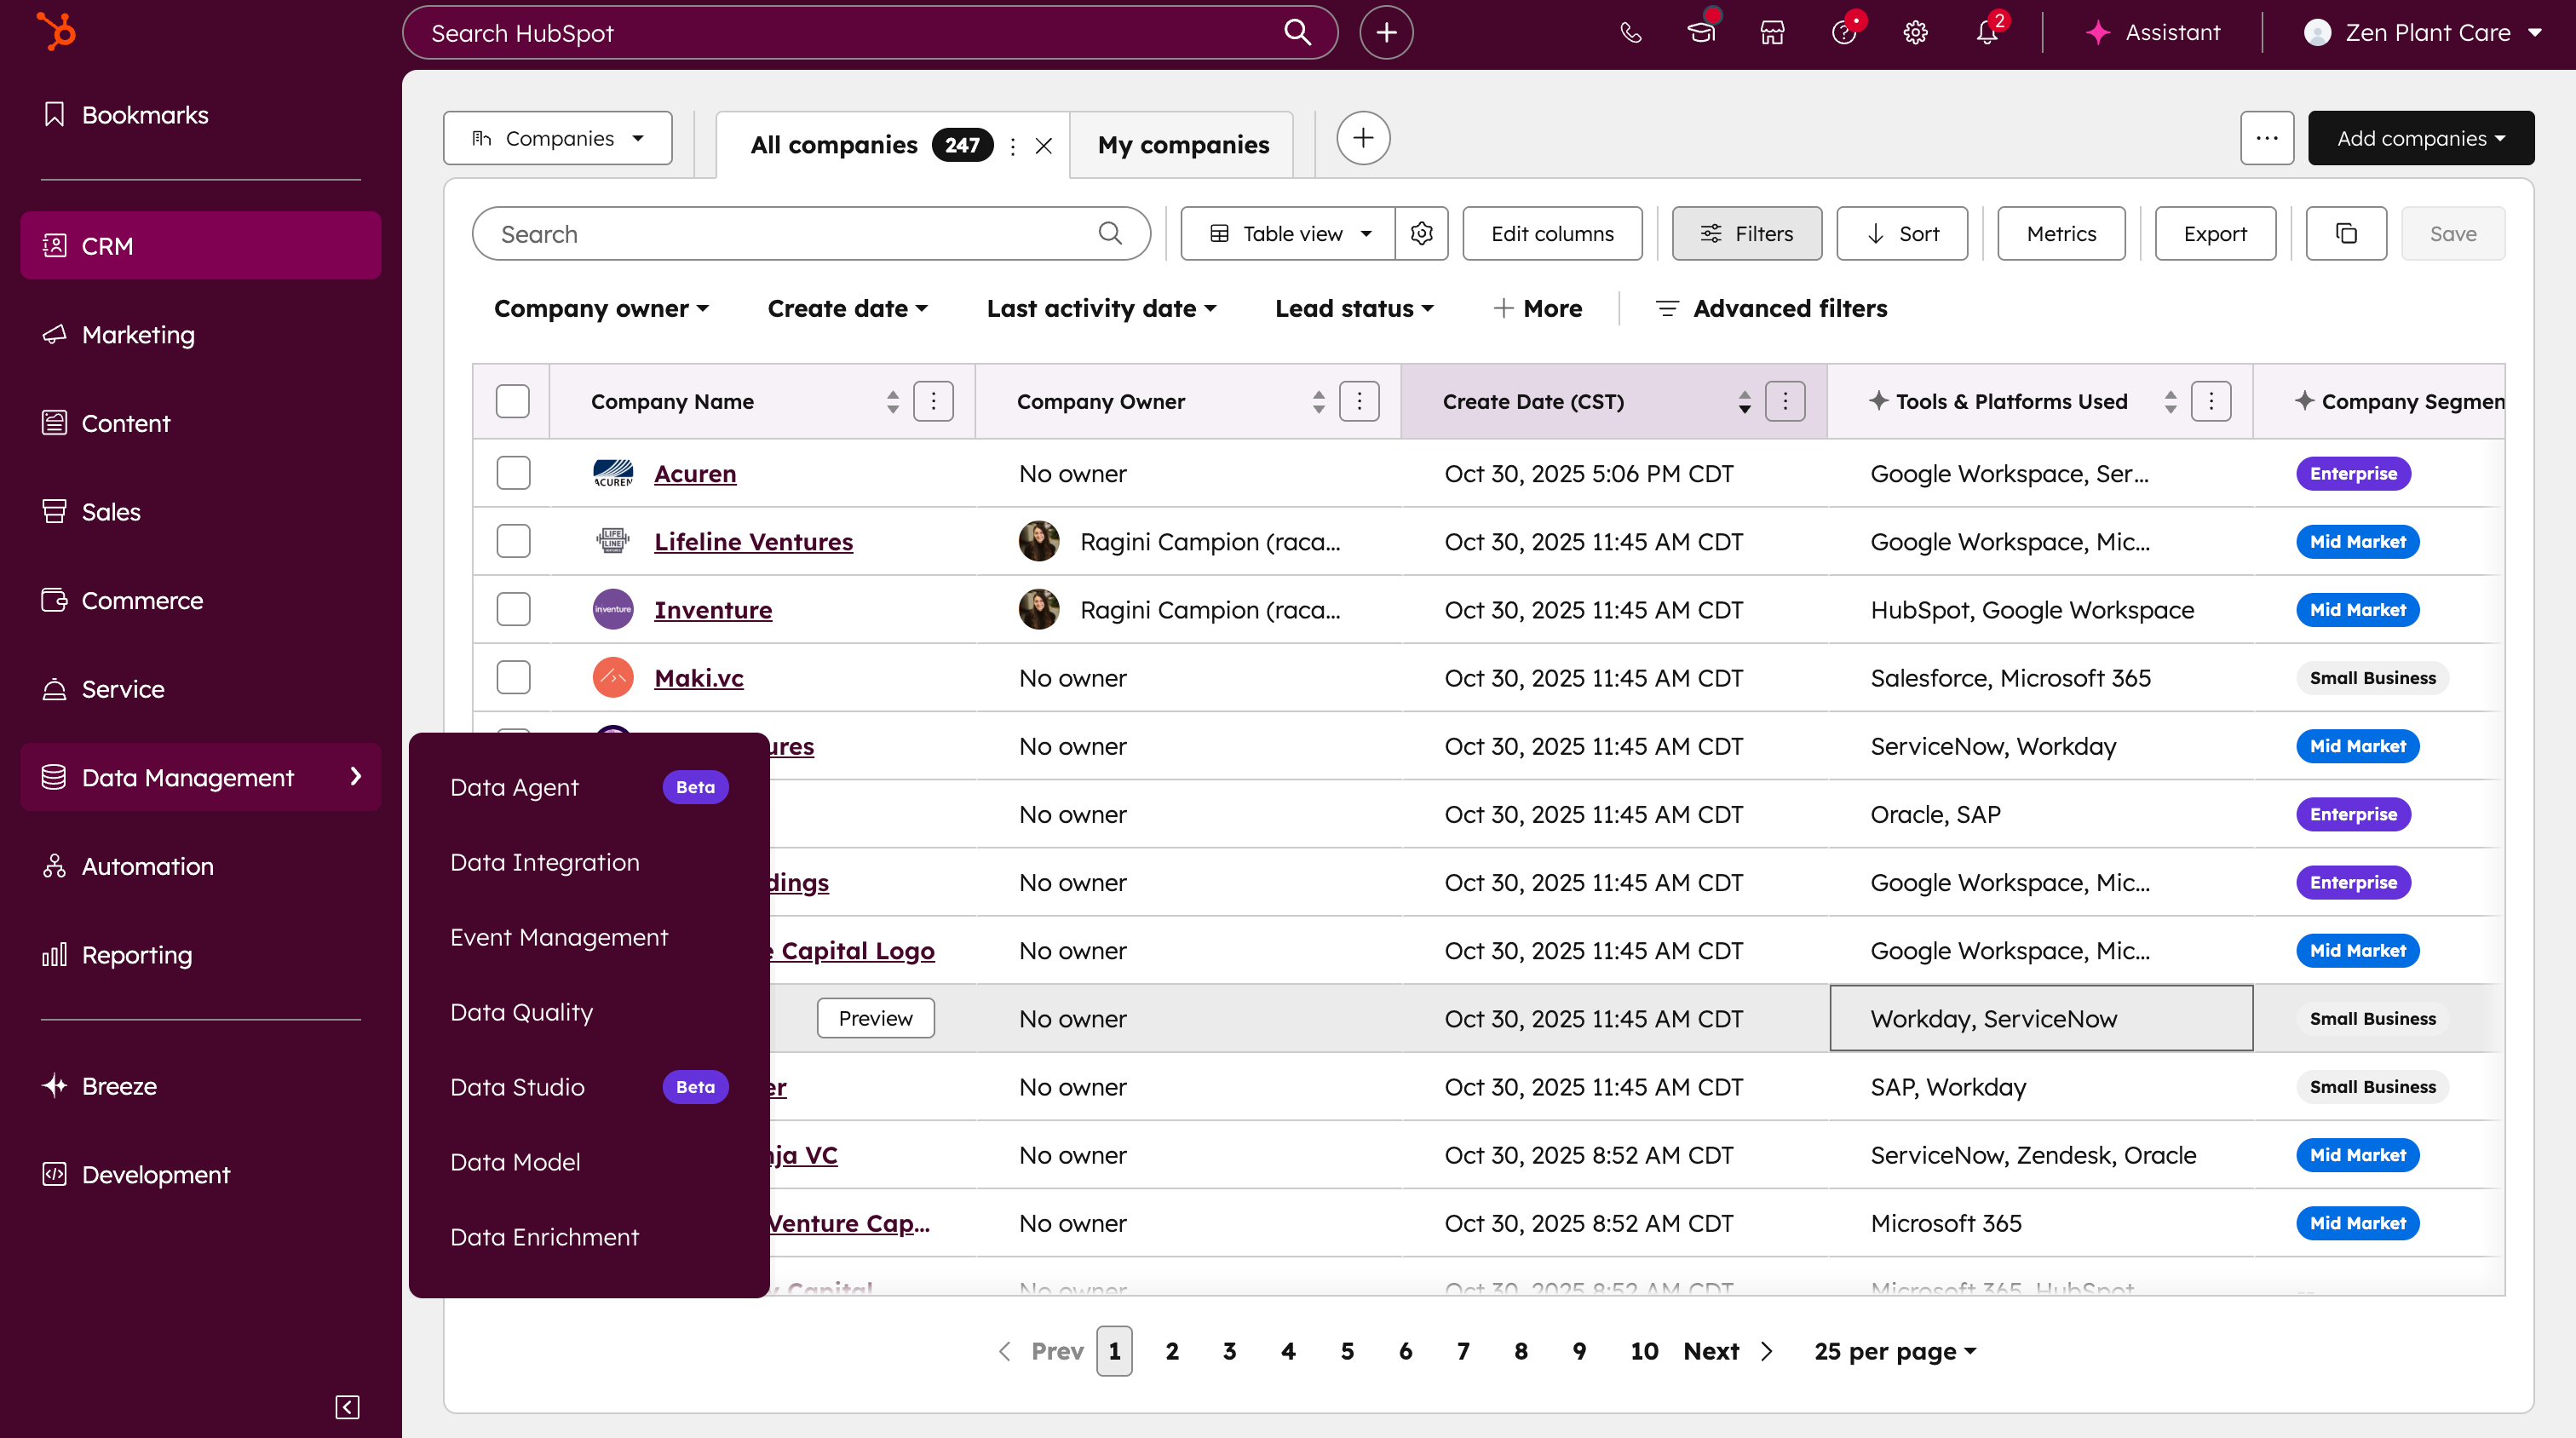Check the Maki.vc row checkbox
The image size is (2576, 1438).
pyautogui.click(x=513, y=677)
